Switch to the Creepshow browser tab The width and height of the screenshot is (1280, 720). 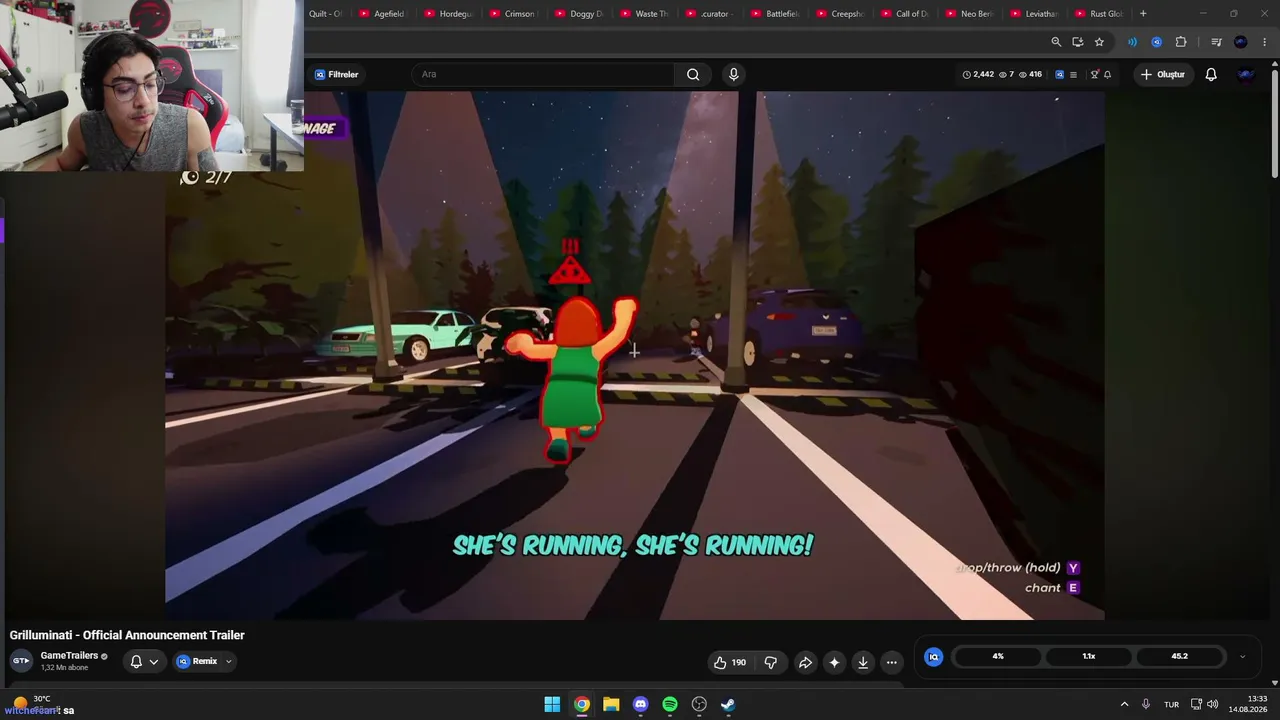(839, 14)
